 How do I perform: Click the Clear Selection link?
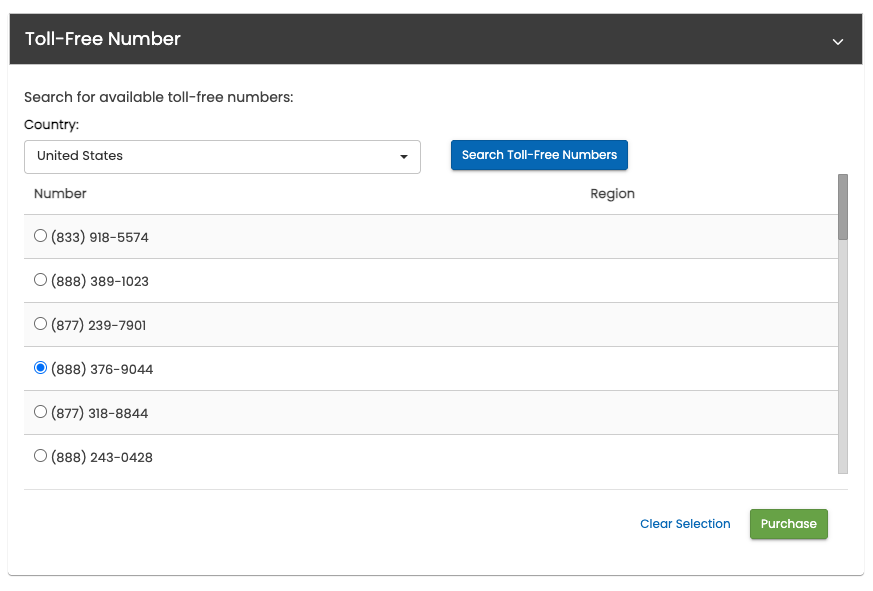685,524
